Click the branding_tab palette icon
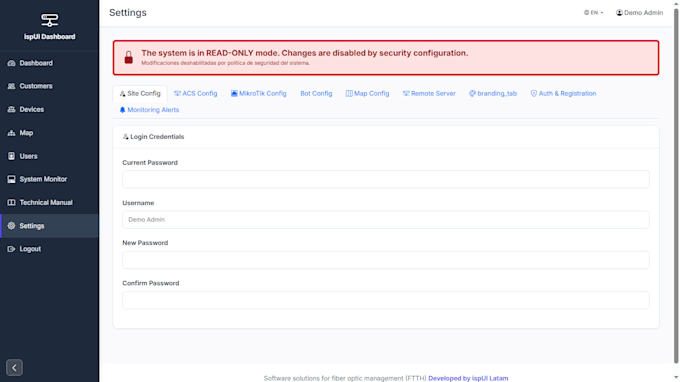680x382 pixels. pyautogui.click(x=472, y=93)
